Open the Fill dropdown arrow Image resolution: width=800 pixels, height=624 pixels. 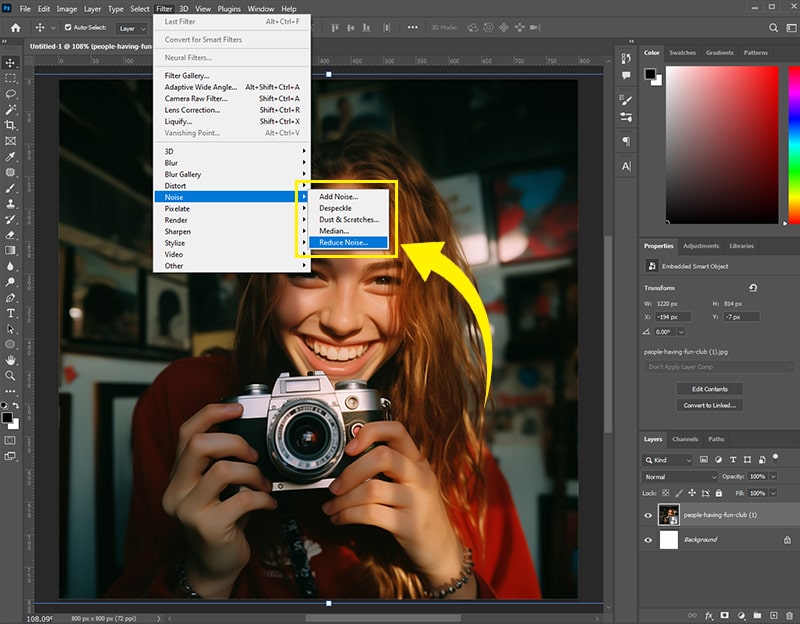tap(773, 493)
